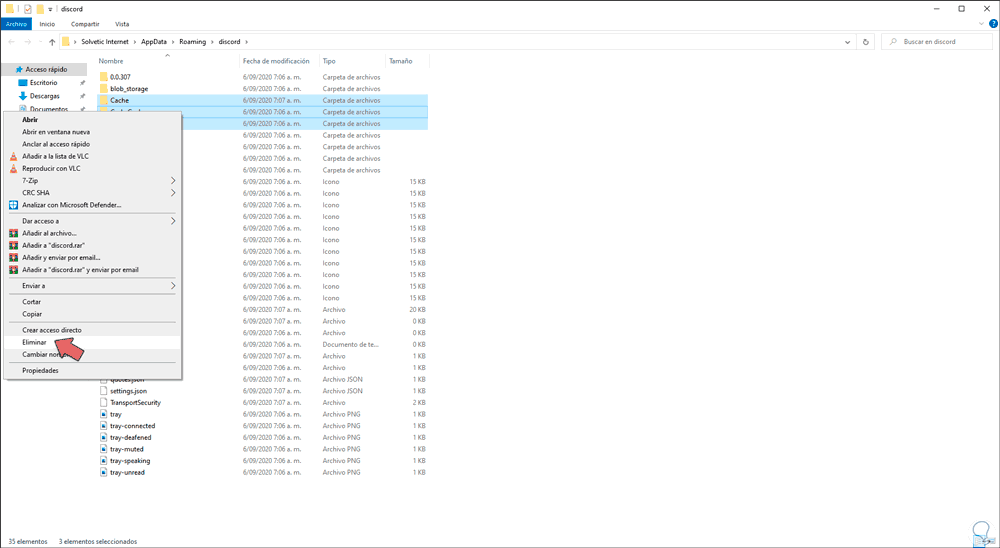The height and width of the screenshot is (548, 1000).
Task: Go to Solvetic Internet in breadcrumb
Action: coord(105,42)
